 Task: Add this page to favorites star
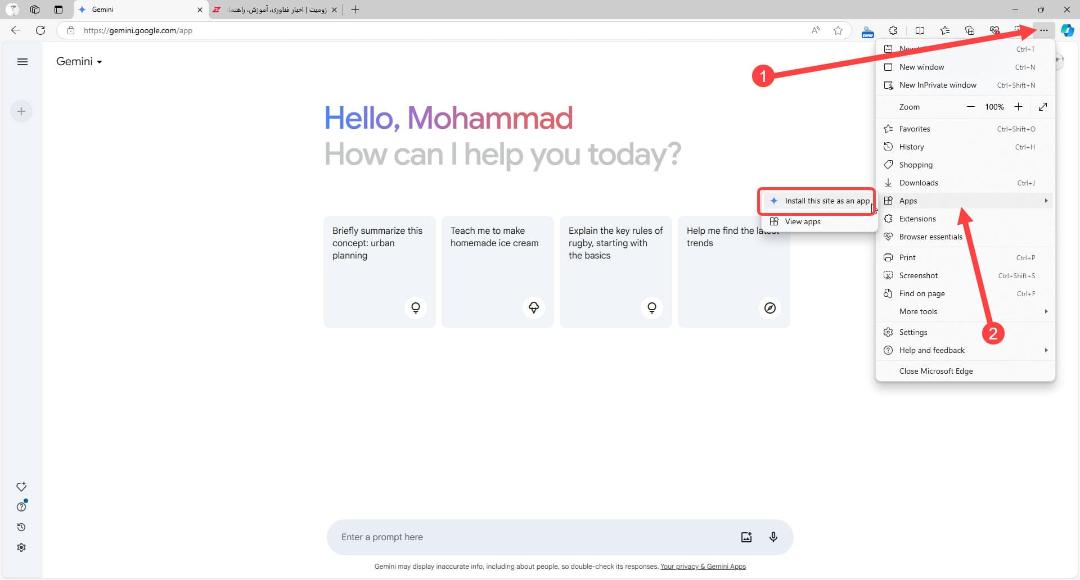click(838, 30)
